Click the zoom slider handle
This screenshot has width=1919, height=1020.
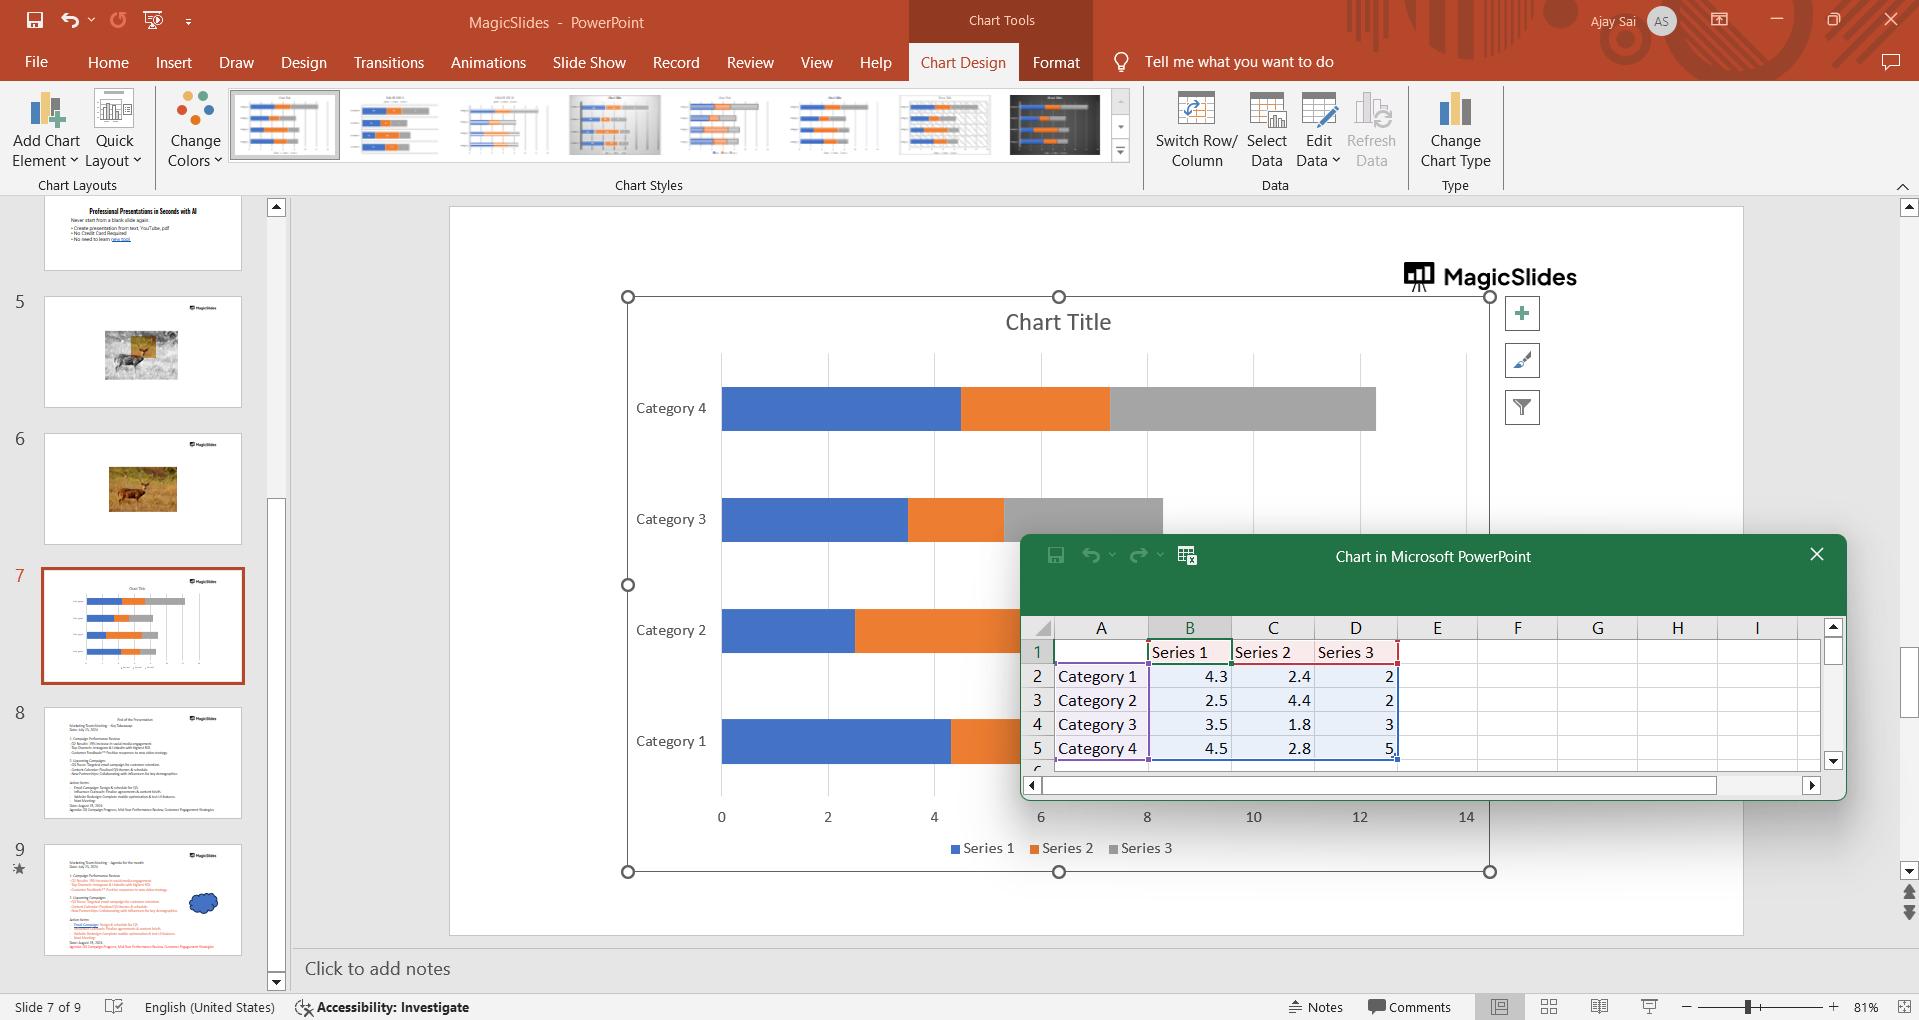1748,1007
